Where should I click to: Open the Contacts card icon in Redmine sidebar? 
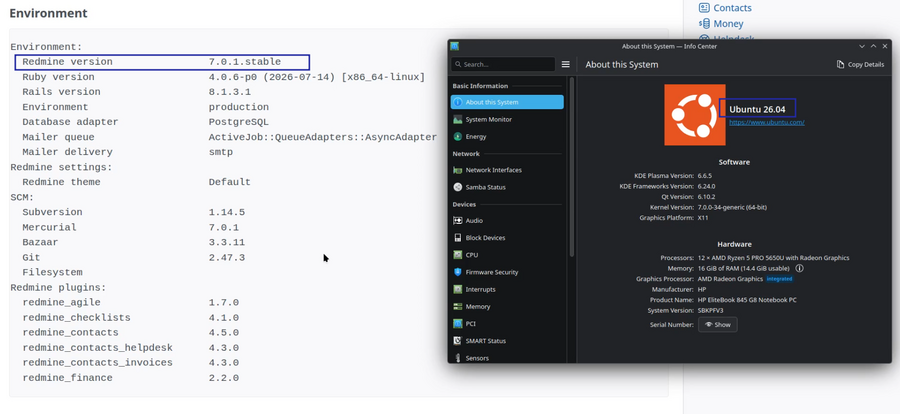704,8
